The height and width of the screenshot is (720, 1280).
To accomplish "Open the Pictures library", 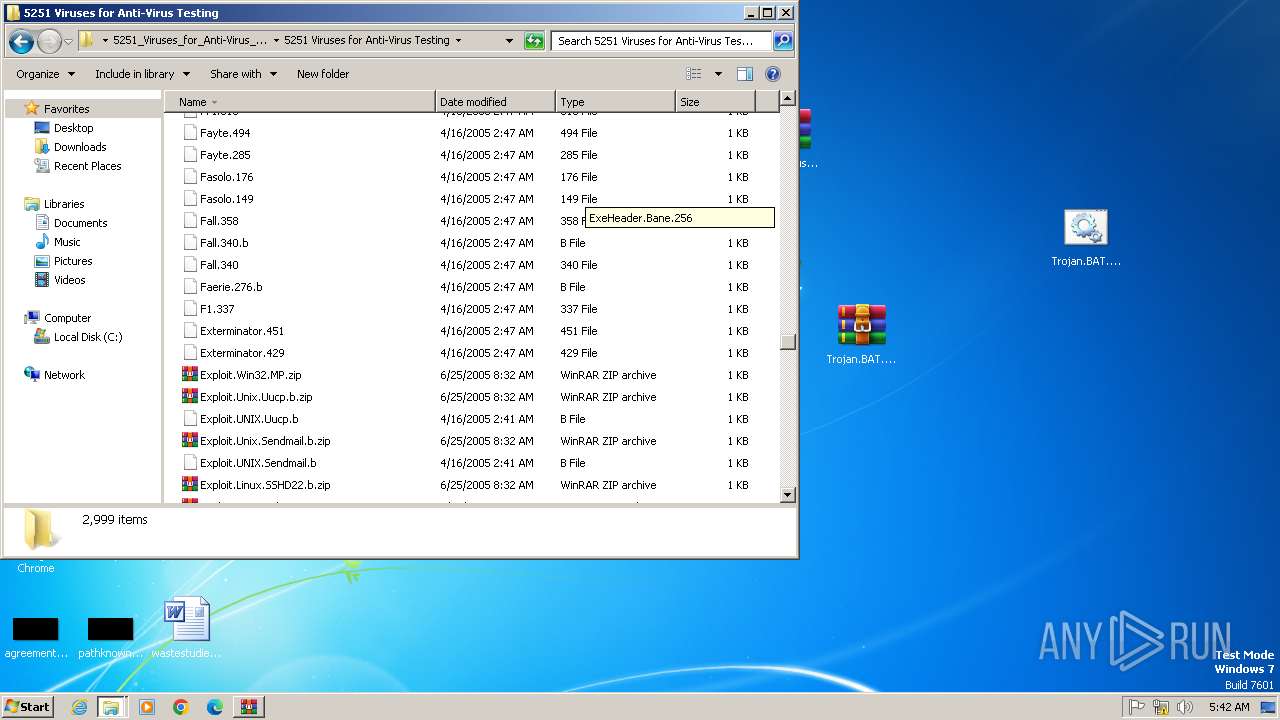I will (73, 261).
